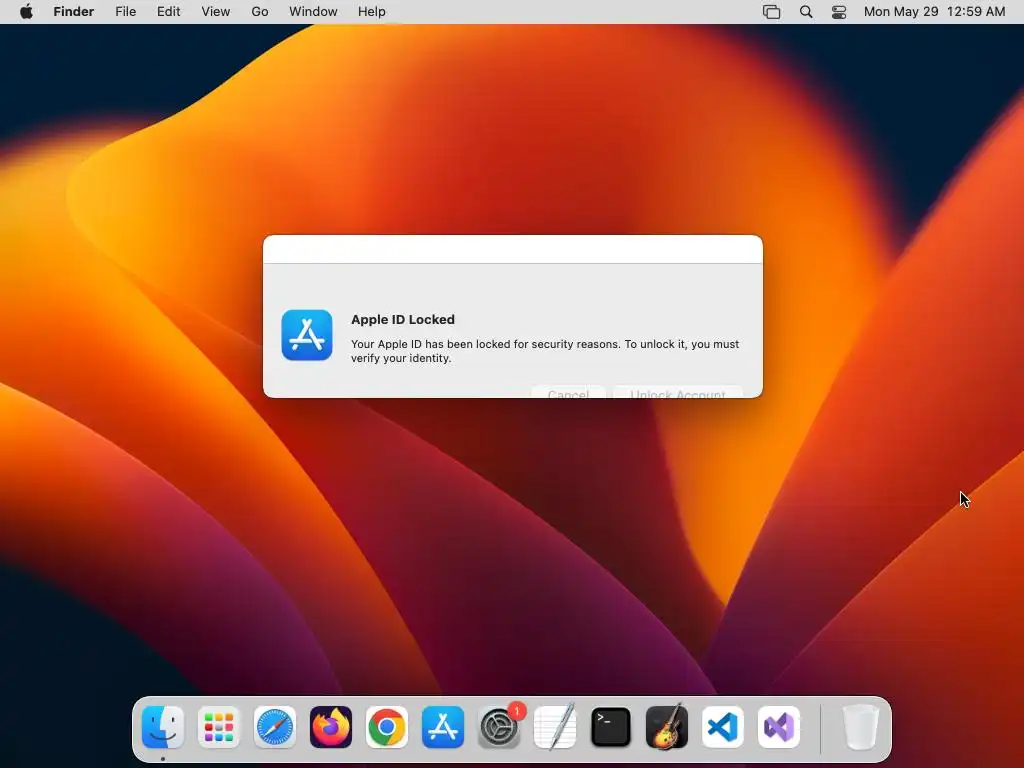This screenshot has width=1024, height=768.
Task: Click the date and time in menu bar
Action: pyautogui.click(x=935, y=12)
